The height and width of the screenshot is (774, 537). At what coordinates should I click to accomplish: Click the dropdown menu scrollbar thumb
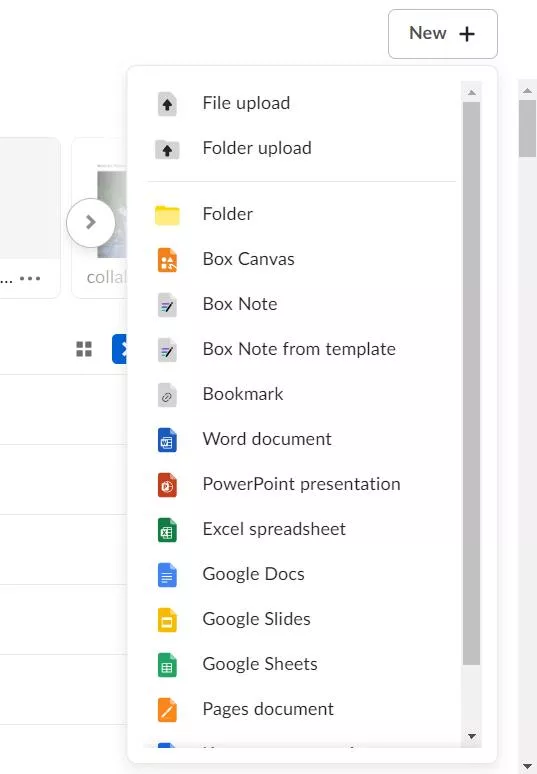pos(471,384)
